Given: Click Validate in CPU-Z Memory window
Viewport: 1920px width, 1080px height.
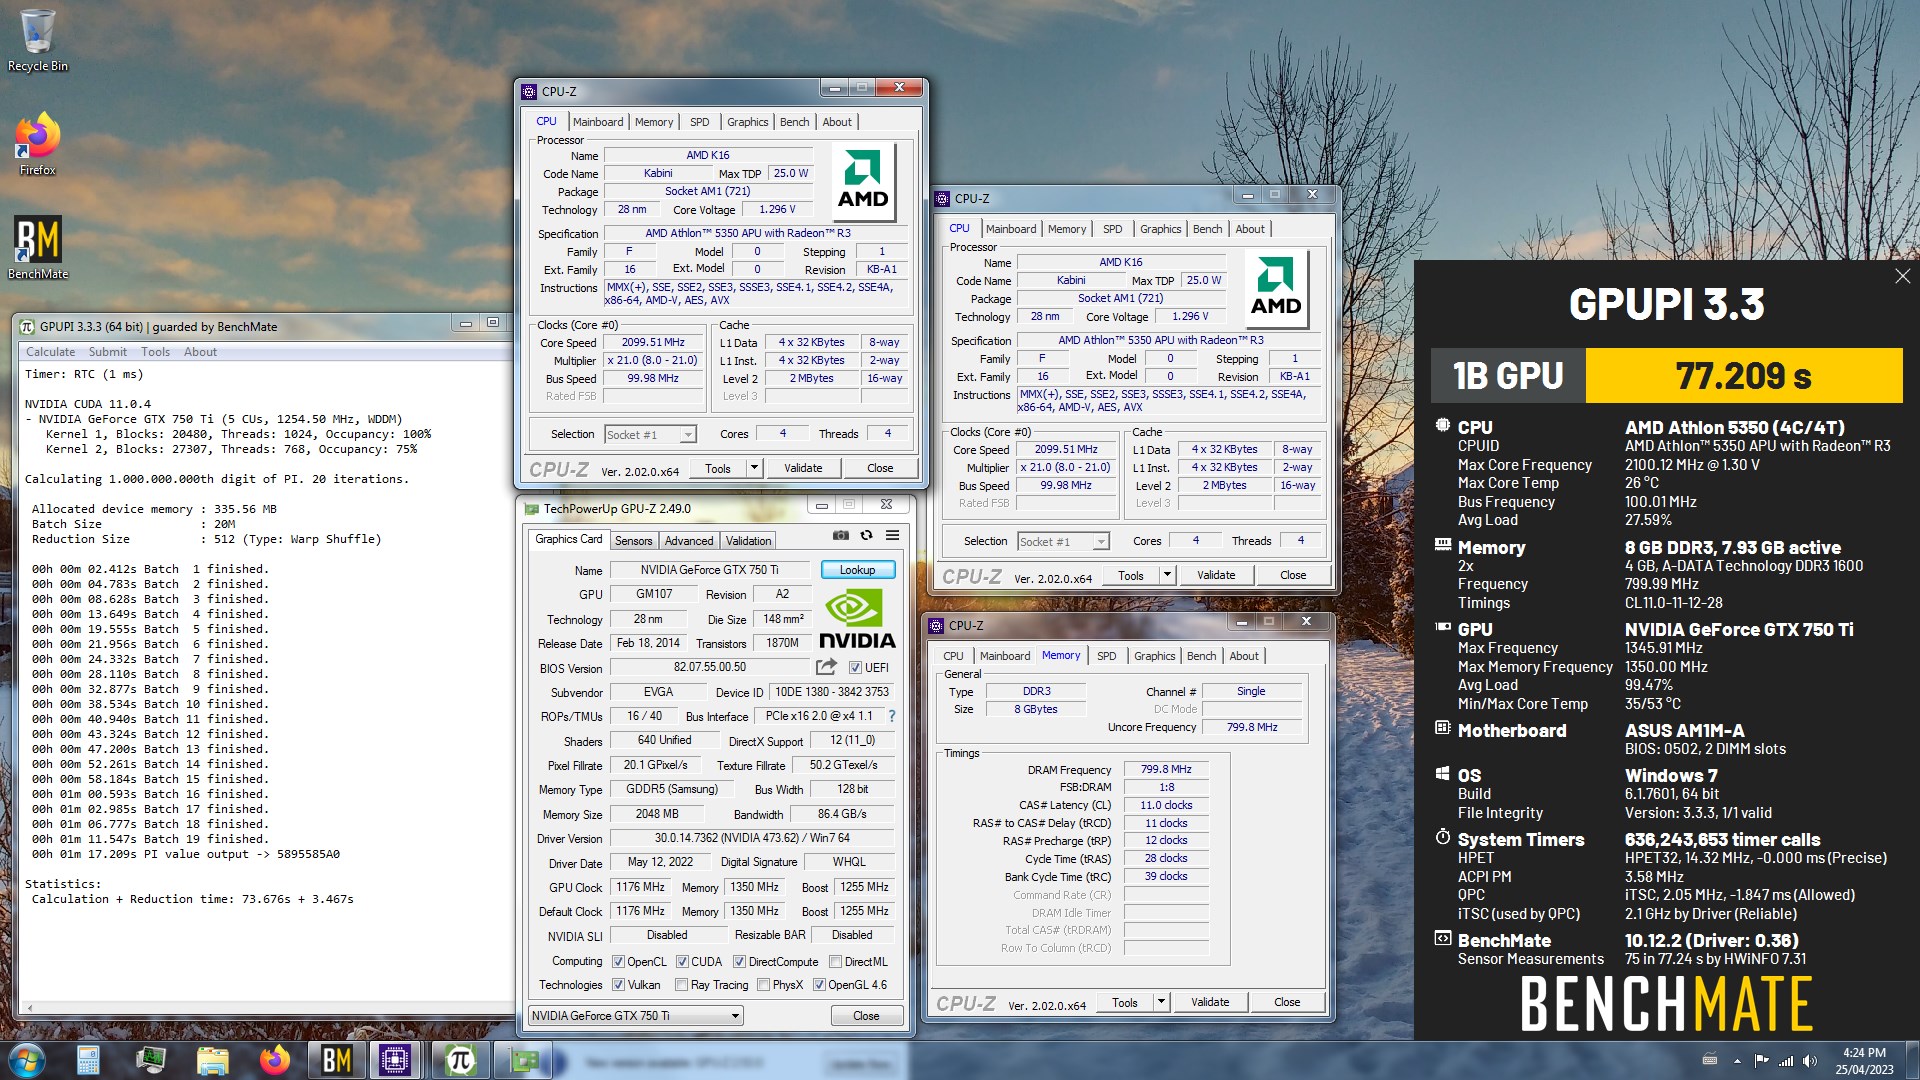Looking at the screenshot, I should pyautogui.click(x=1210, y=1002).
